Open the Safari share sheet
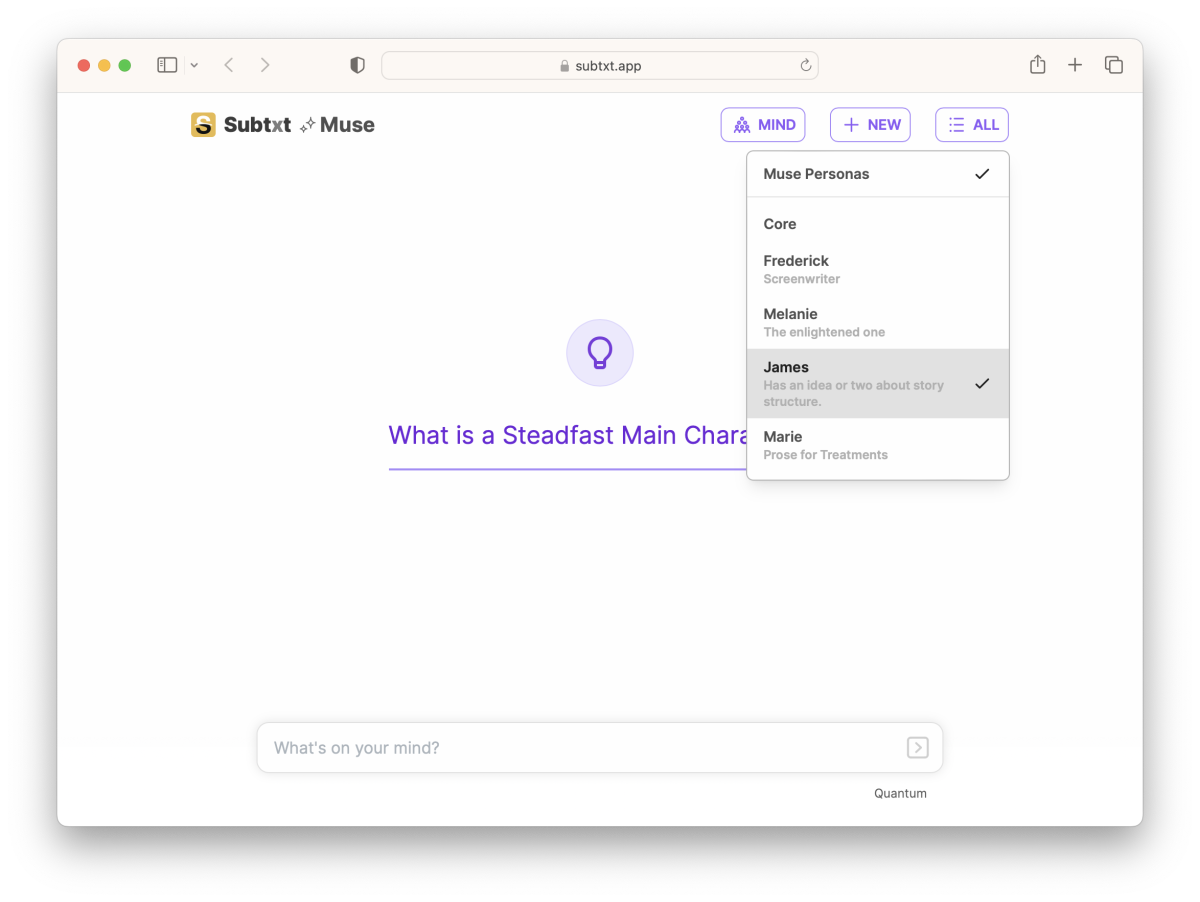The width and height of the screenshot is (1200, 902). click(x=1037, y=64)
